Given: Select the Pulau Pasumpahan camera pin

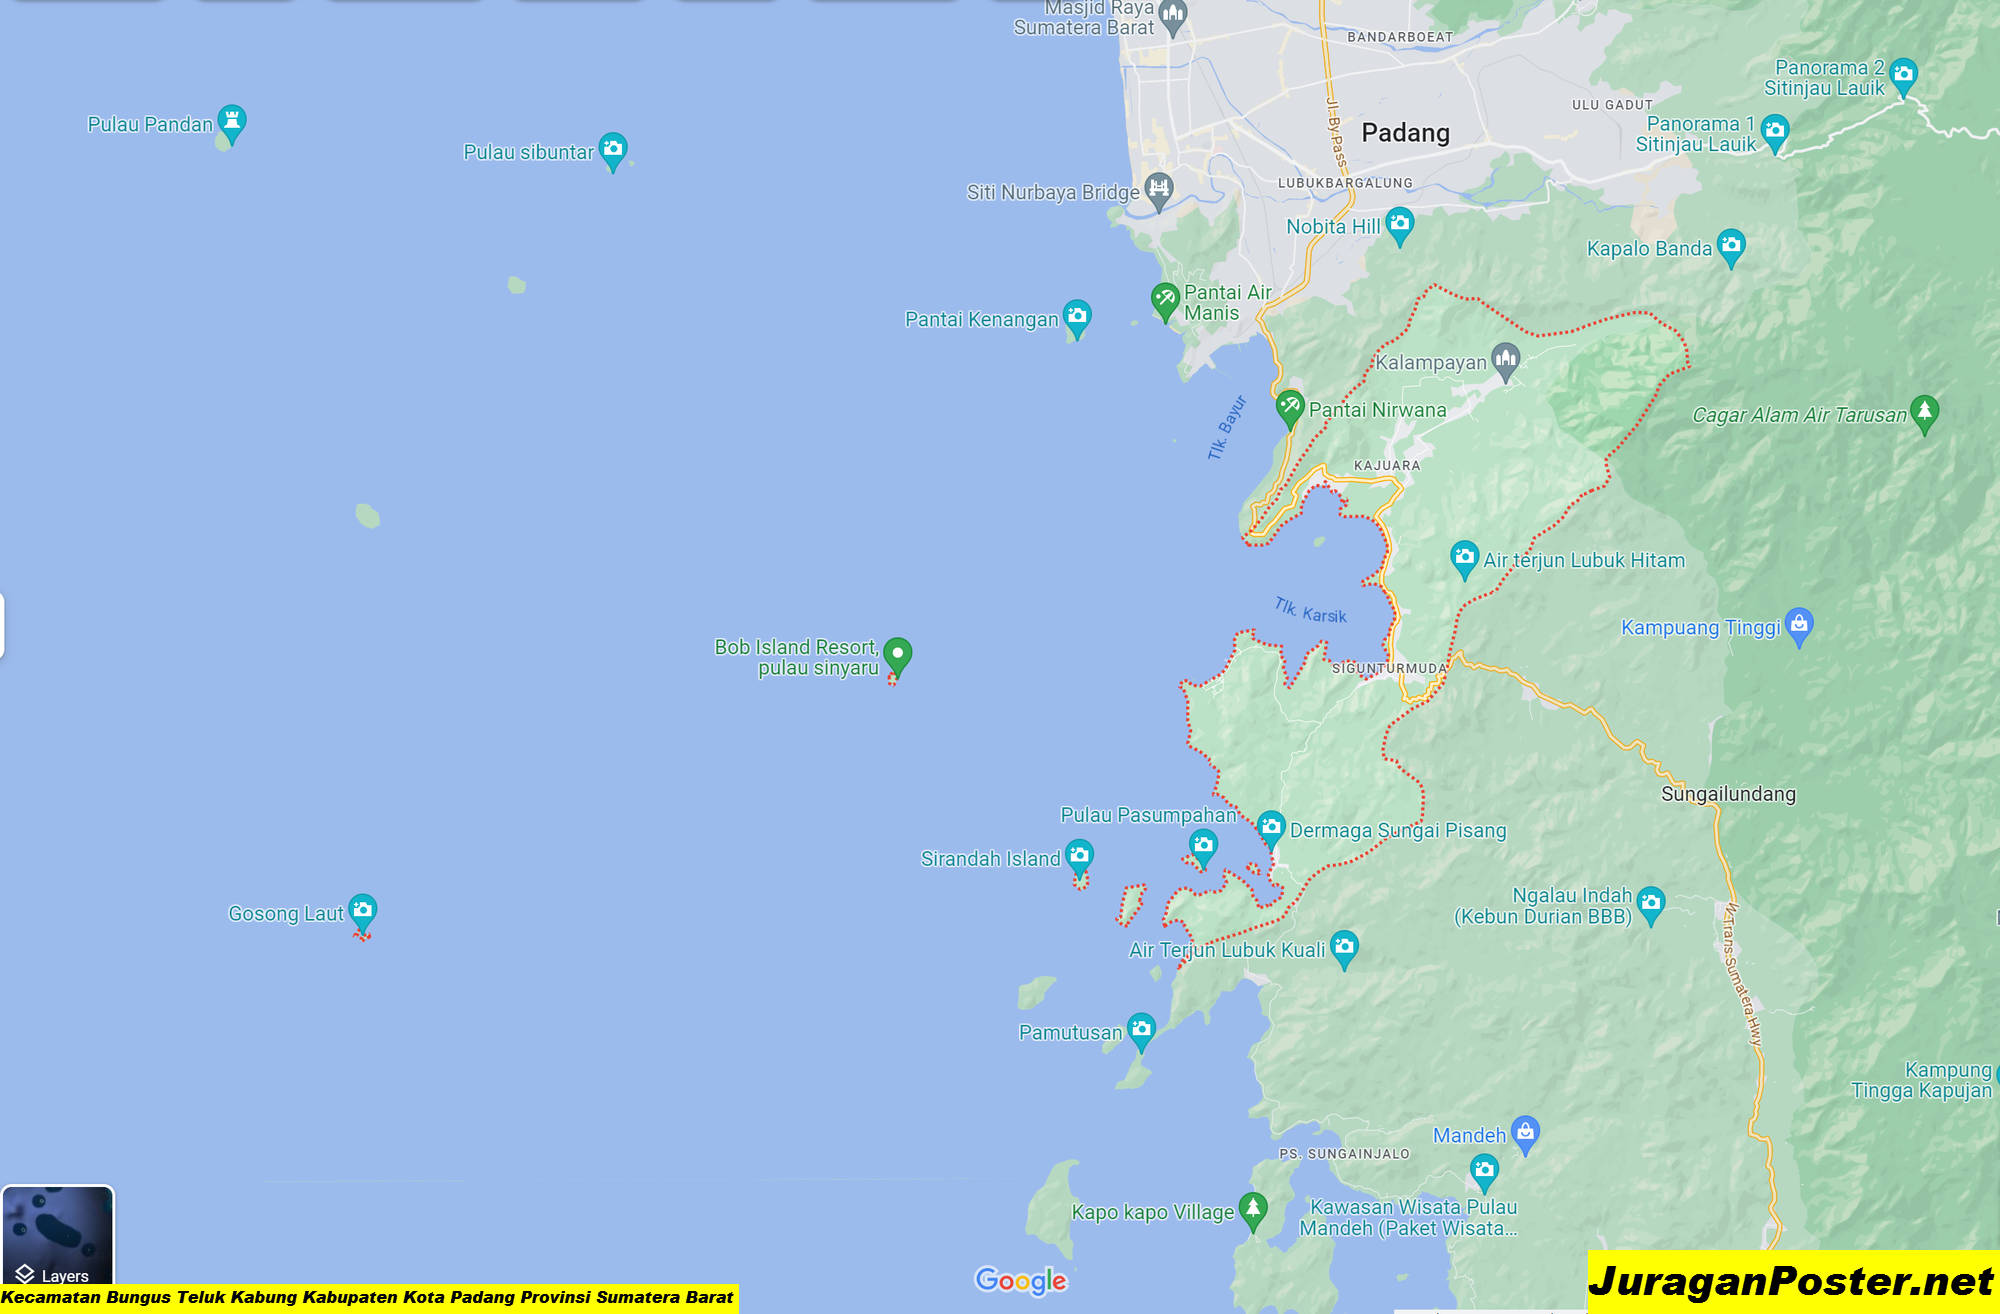Looking at the screenshot, I should click(x=1203, y=848).
